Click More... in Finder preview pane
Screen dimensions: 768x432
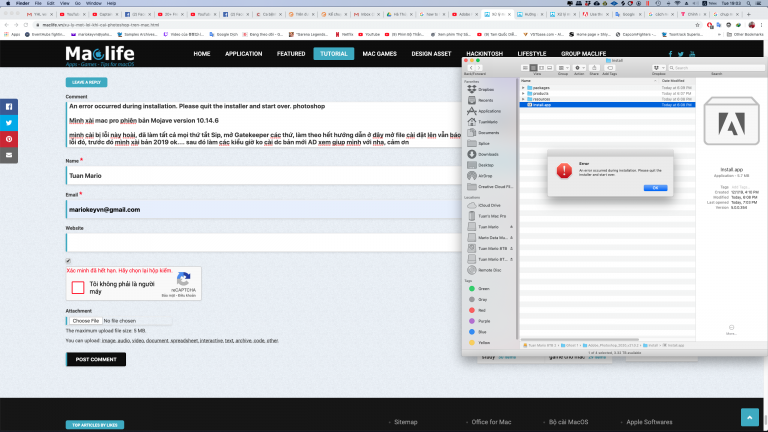731,330
